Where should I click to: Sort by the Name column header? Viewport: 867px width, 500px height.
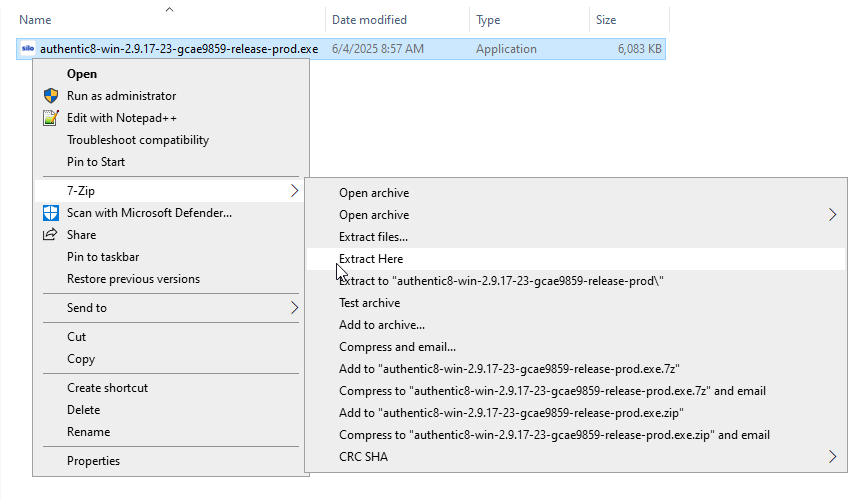tap(35, 20)
